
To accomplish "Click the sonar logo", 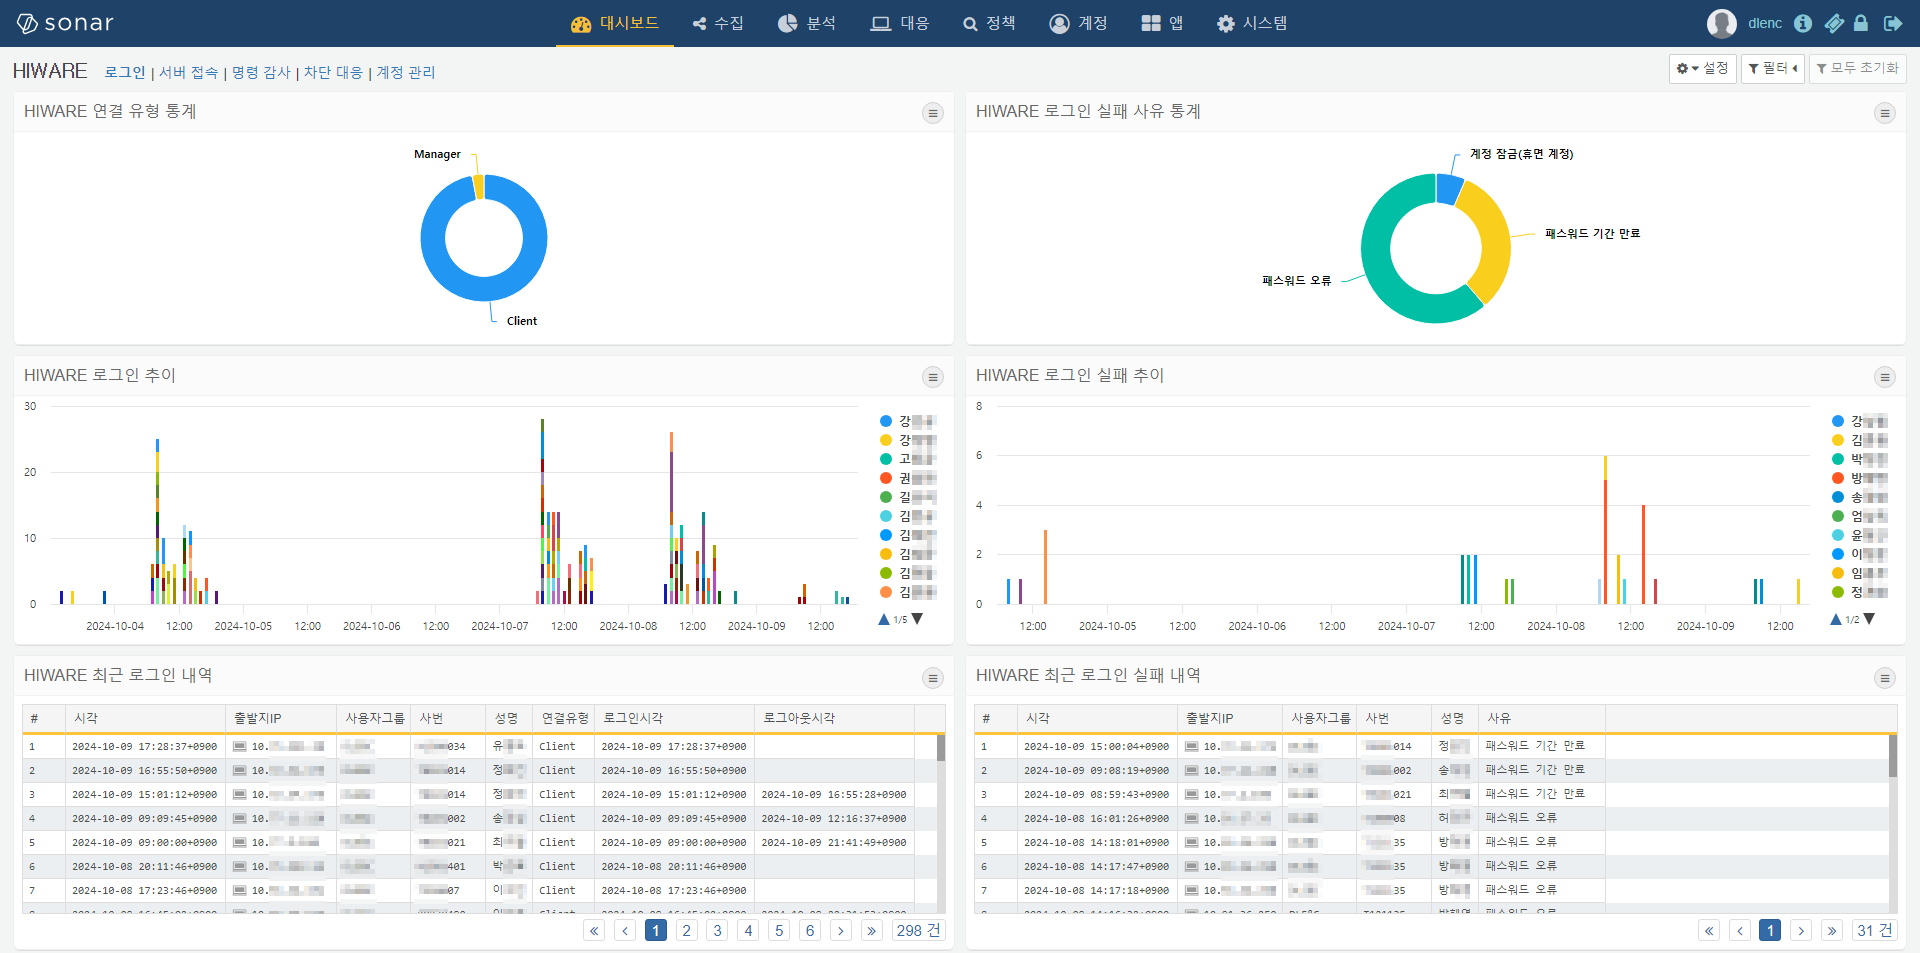I will 64,23.
